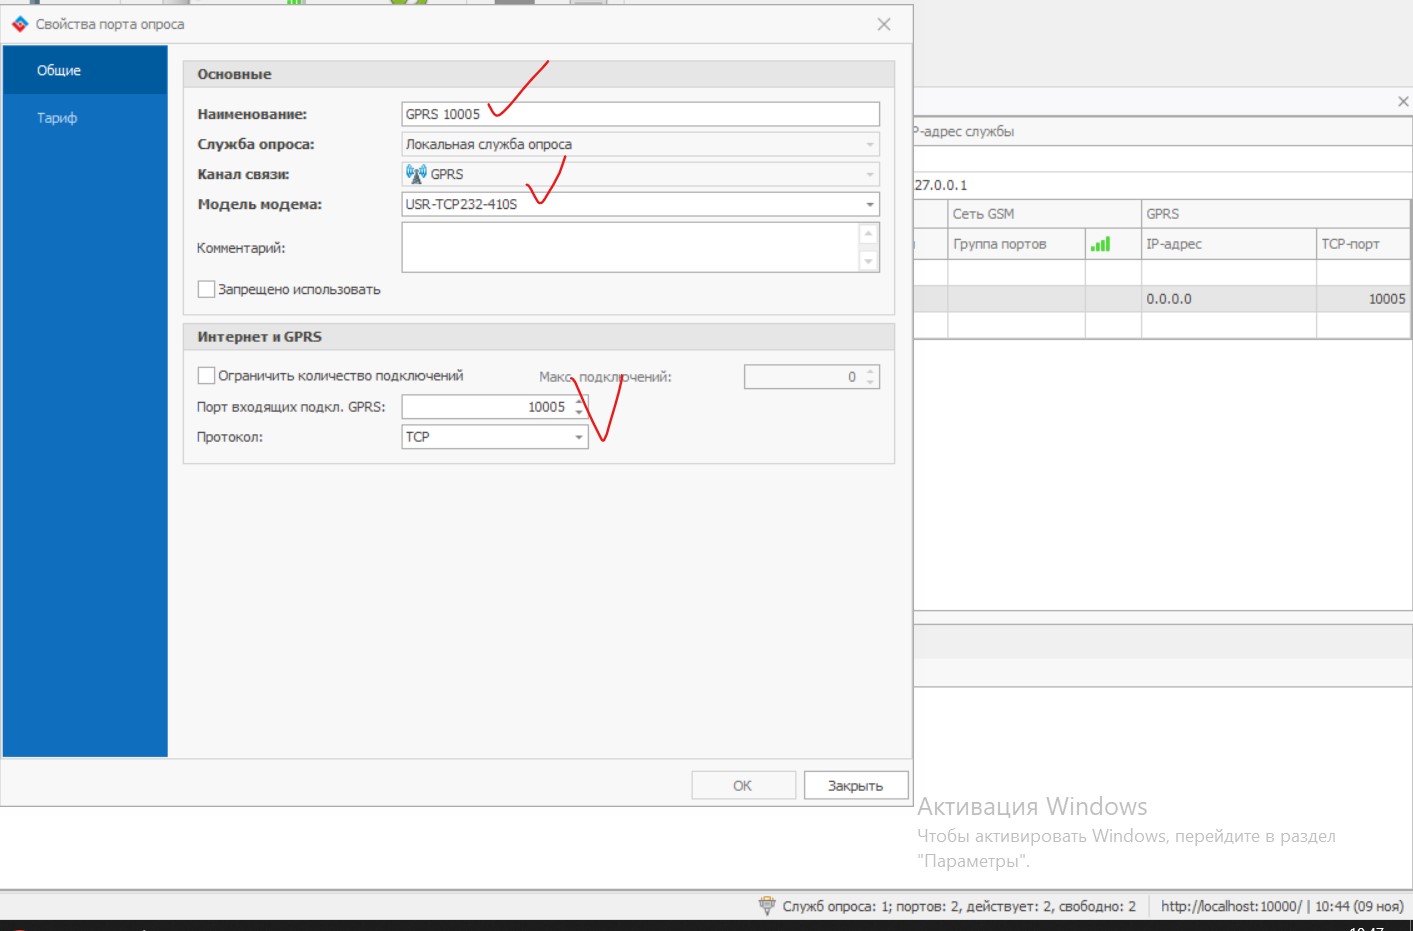
Task: Expand the Служба опроса combo box
Action: pos(869,144)
